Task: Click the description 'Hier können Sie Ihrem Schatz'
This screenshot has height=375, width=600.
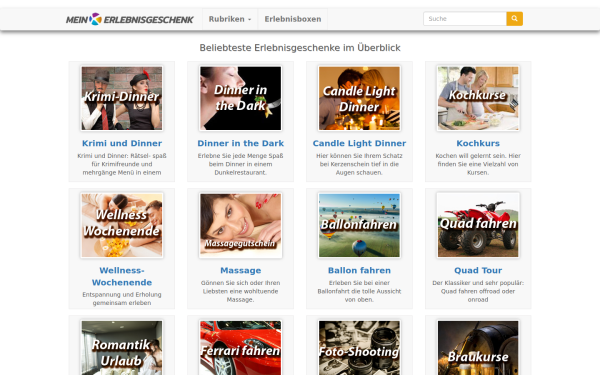Action: click(359, 164)
